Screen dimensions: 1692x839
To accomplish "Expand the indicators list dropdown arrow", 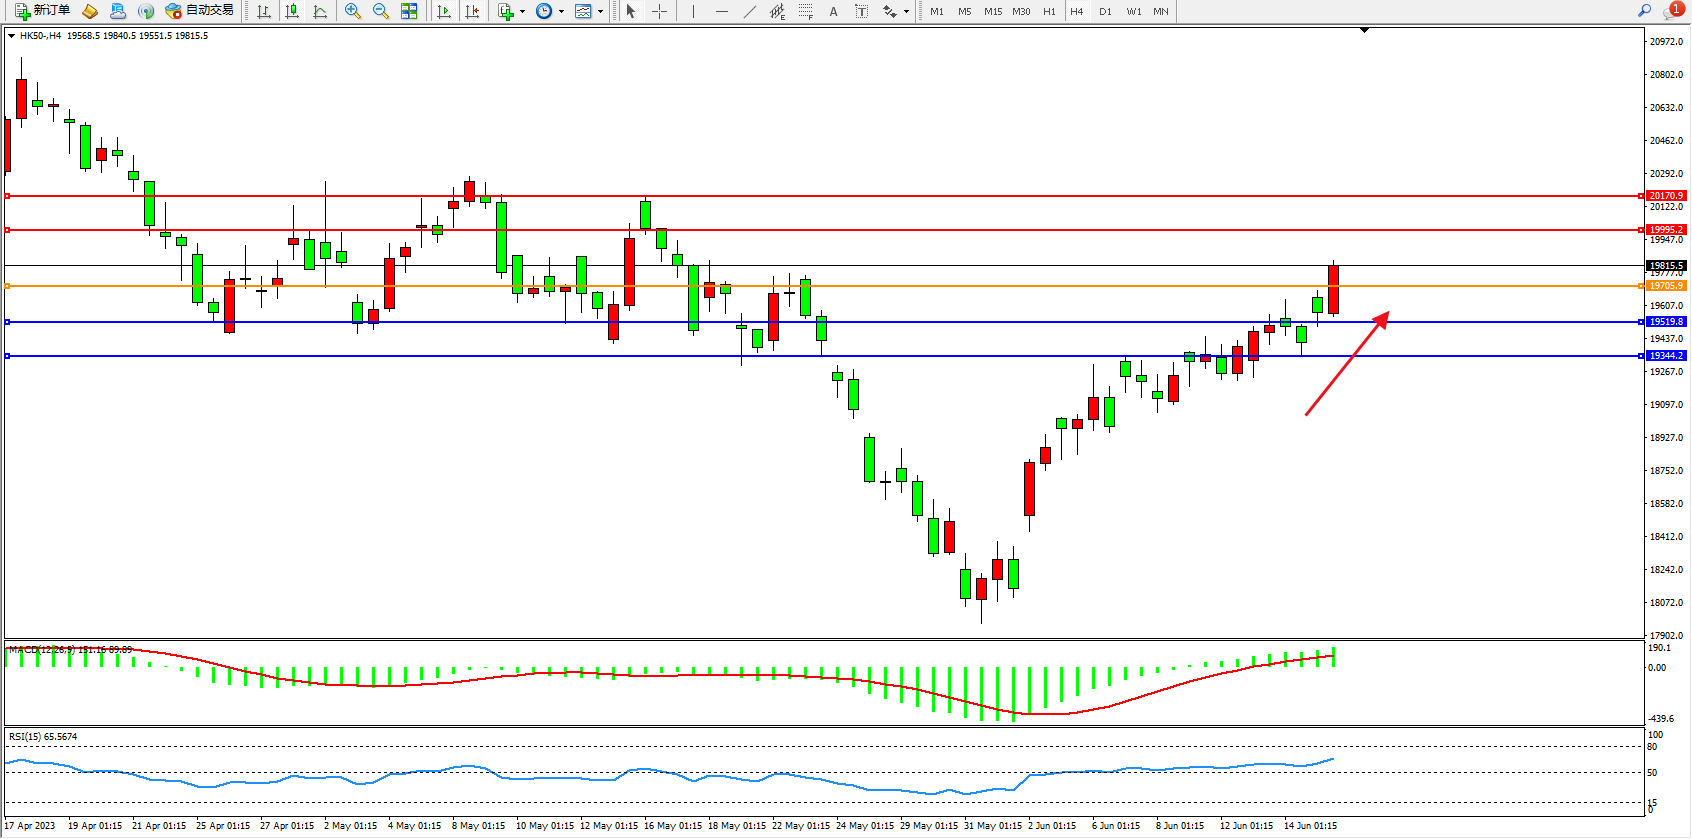I will coord(522,12).
